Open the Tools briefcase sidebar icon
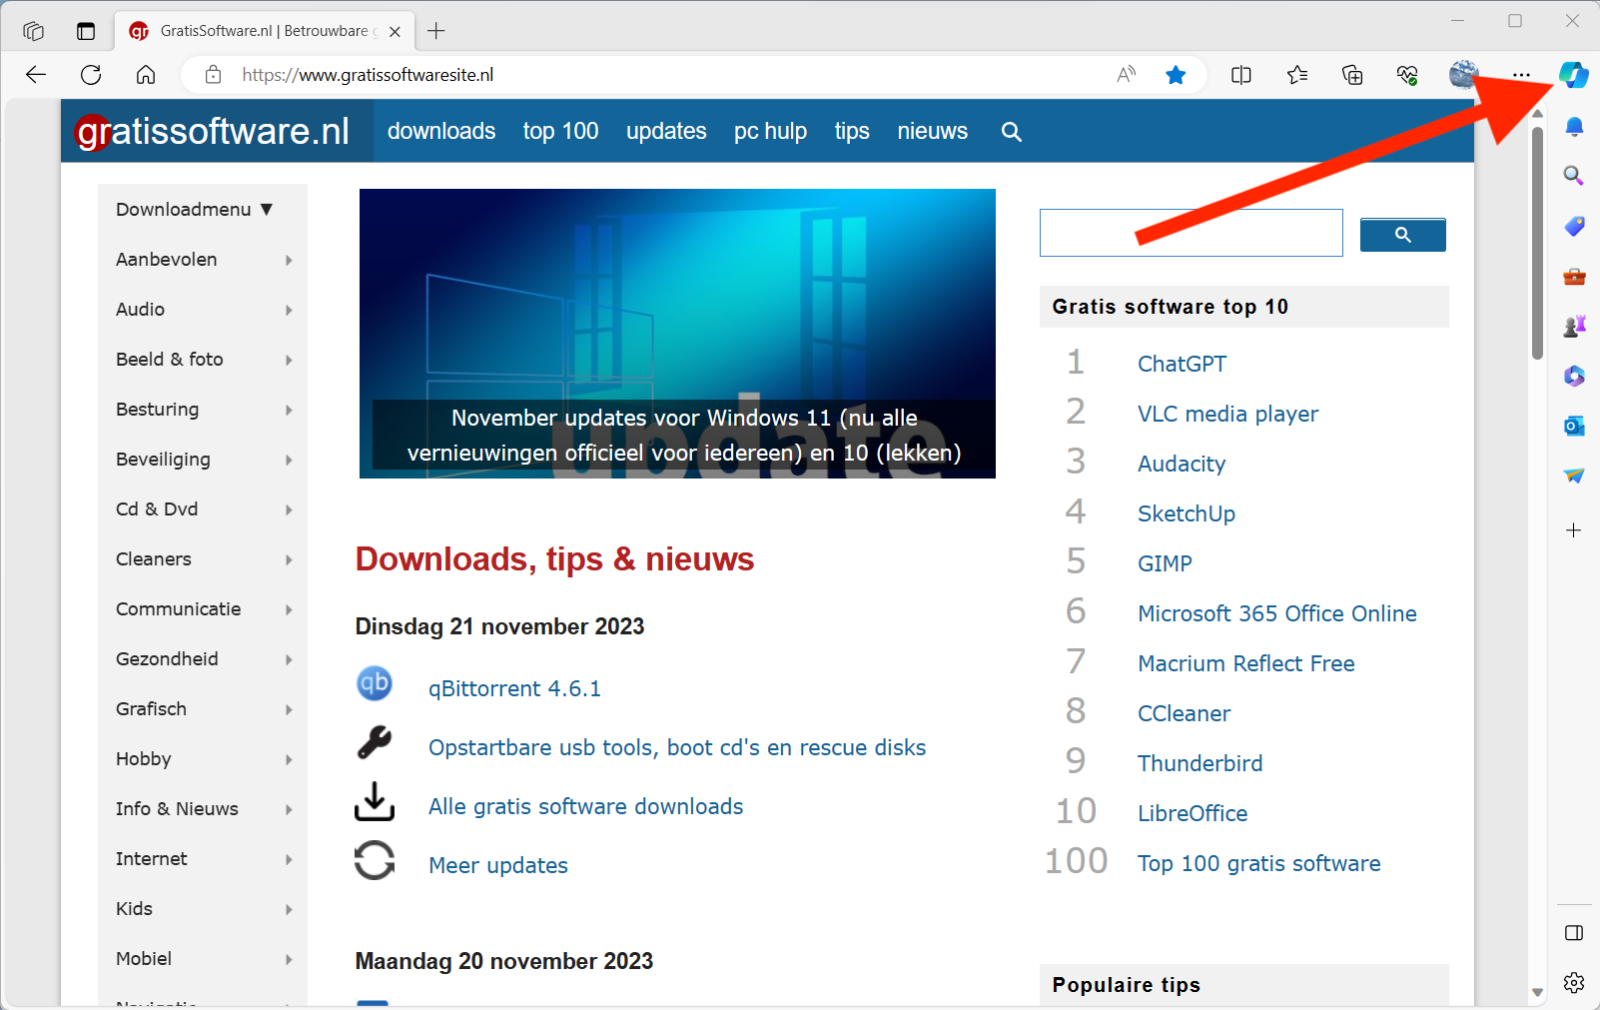Viewport: 1600px width, 1010px height. [x=1573, y=276]
